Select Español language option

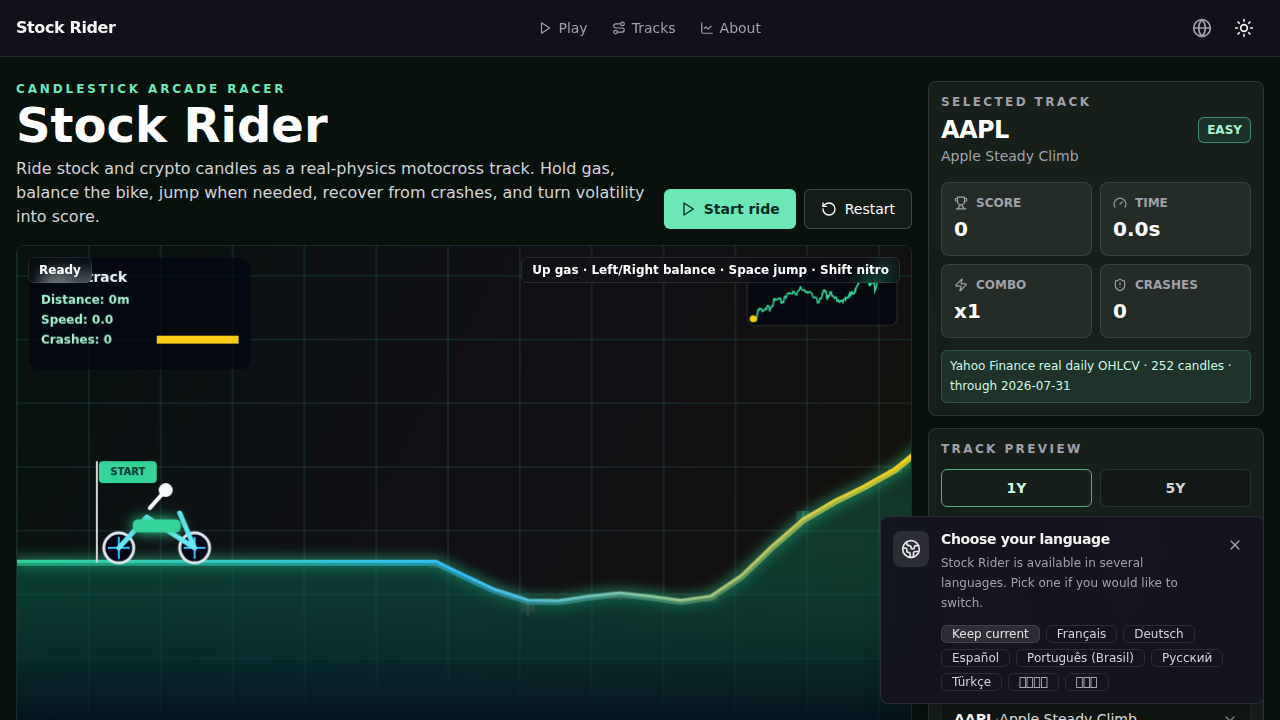coord(975,658)
